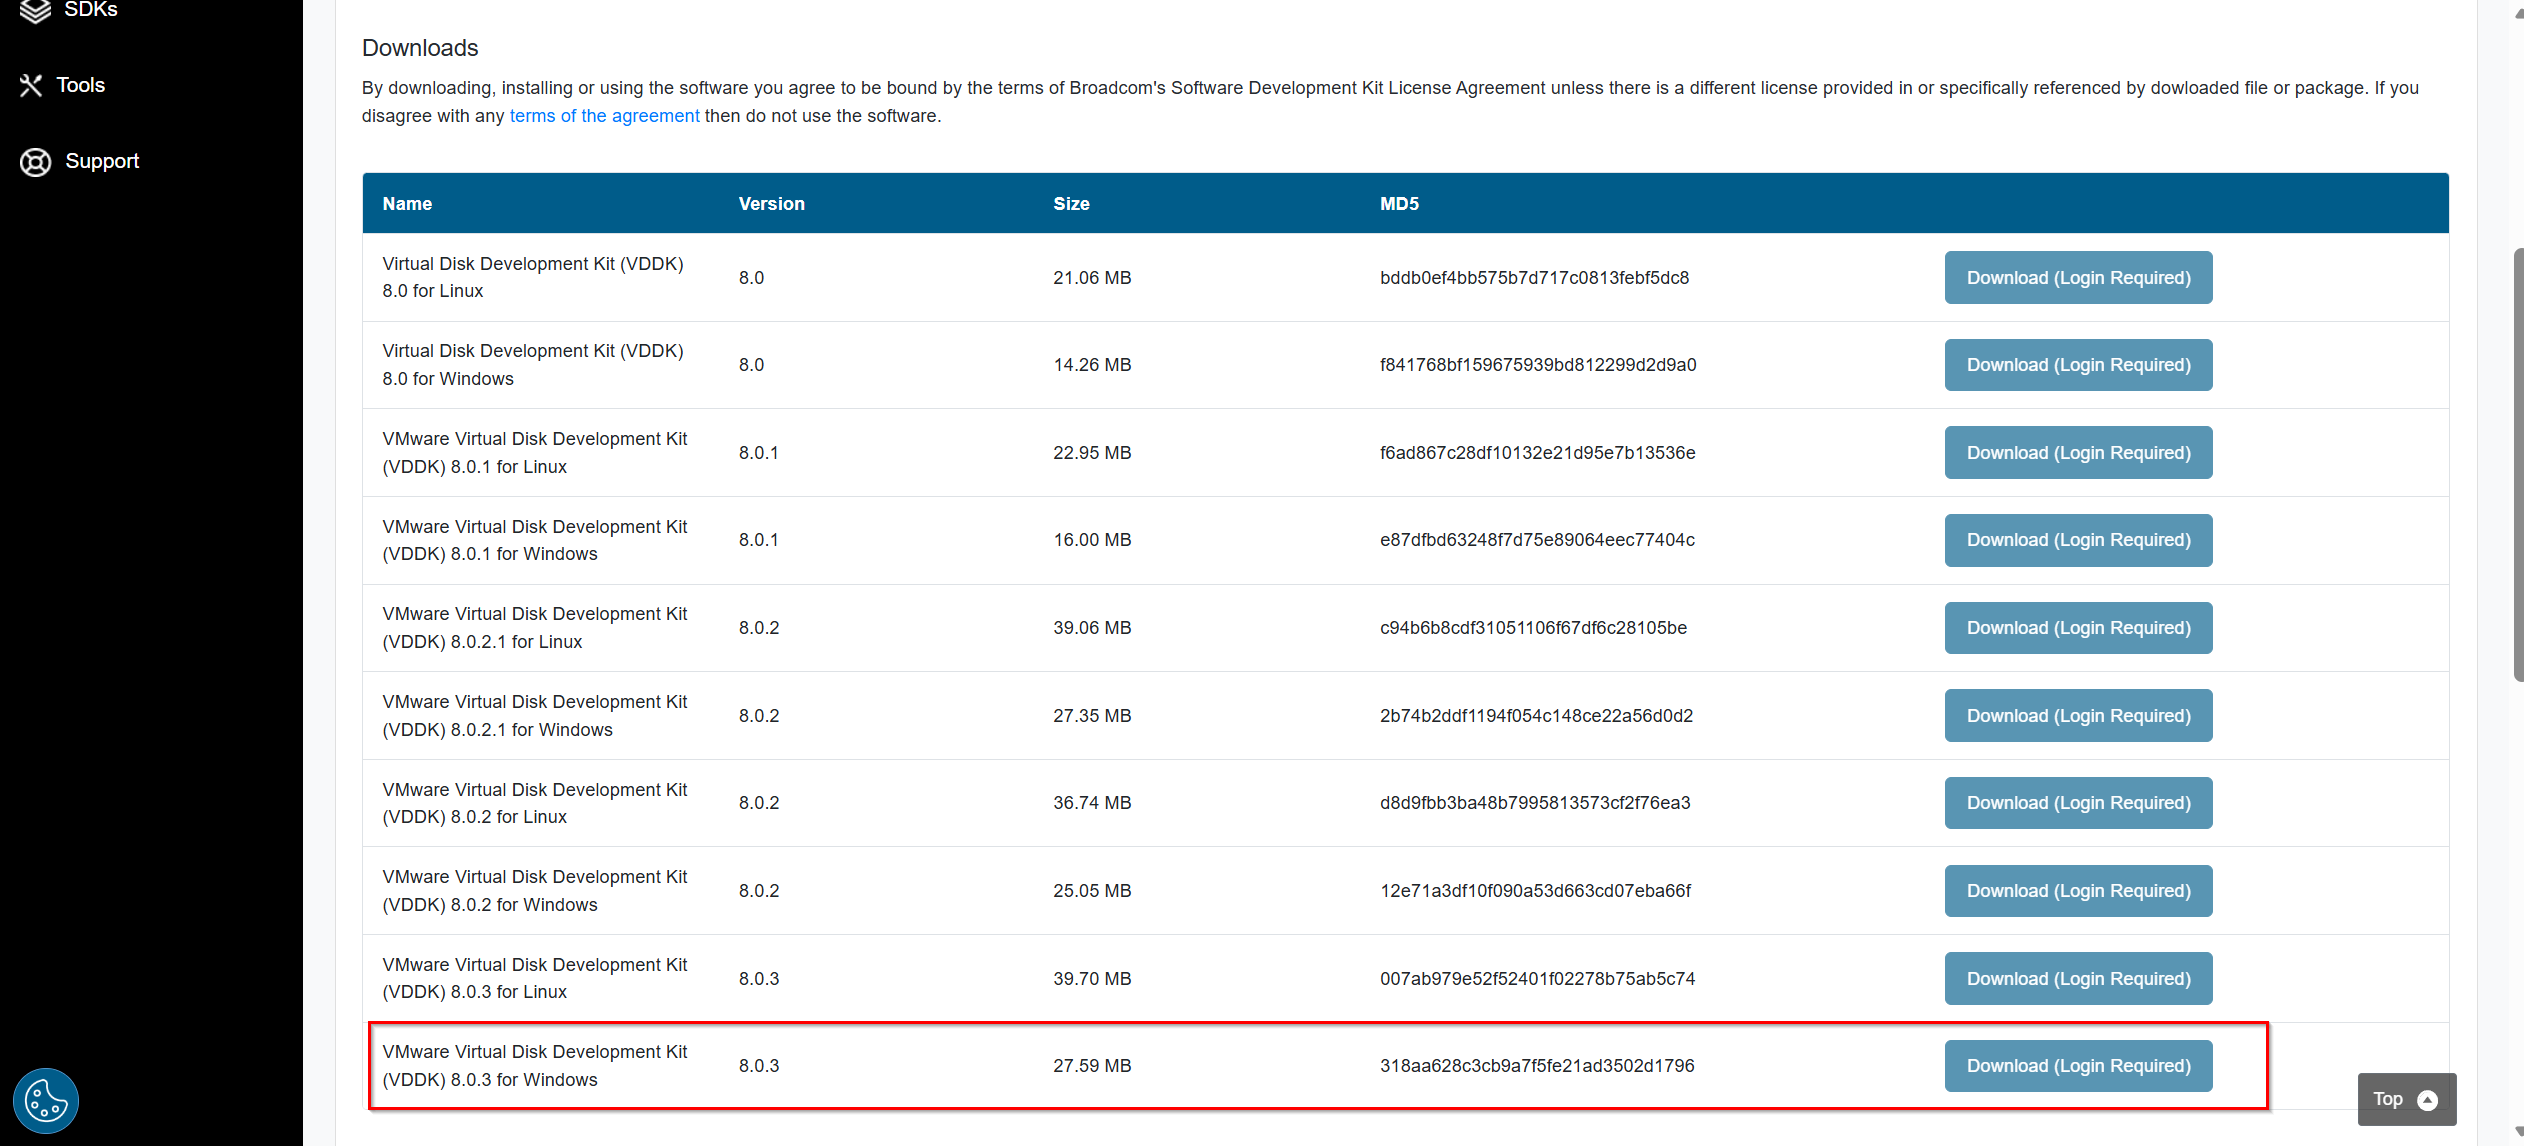Click the SDKs layers icon in sidebar
The height and width of the screenshot is (1146, 2524).
(x=35, y=10)
